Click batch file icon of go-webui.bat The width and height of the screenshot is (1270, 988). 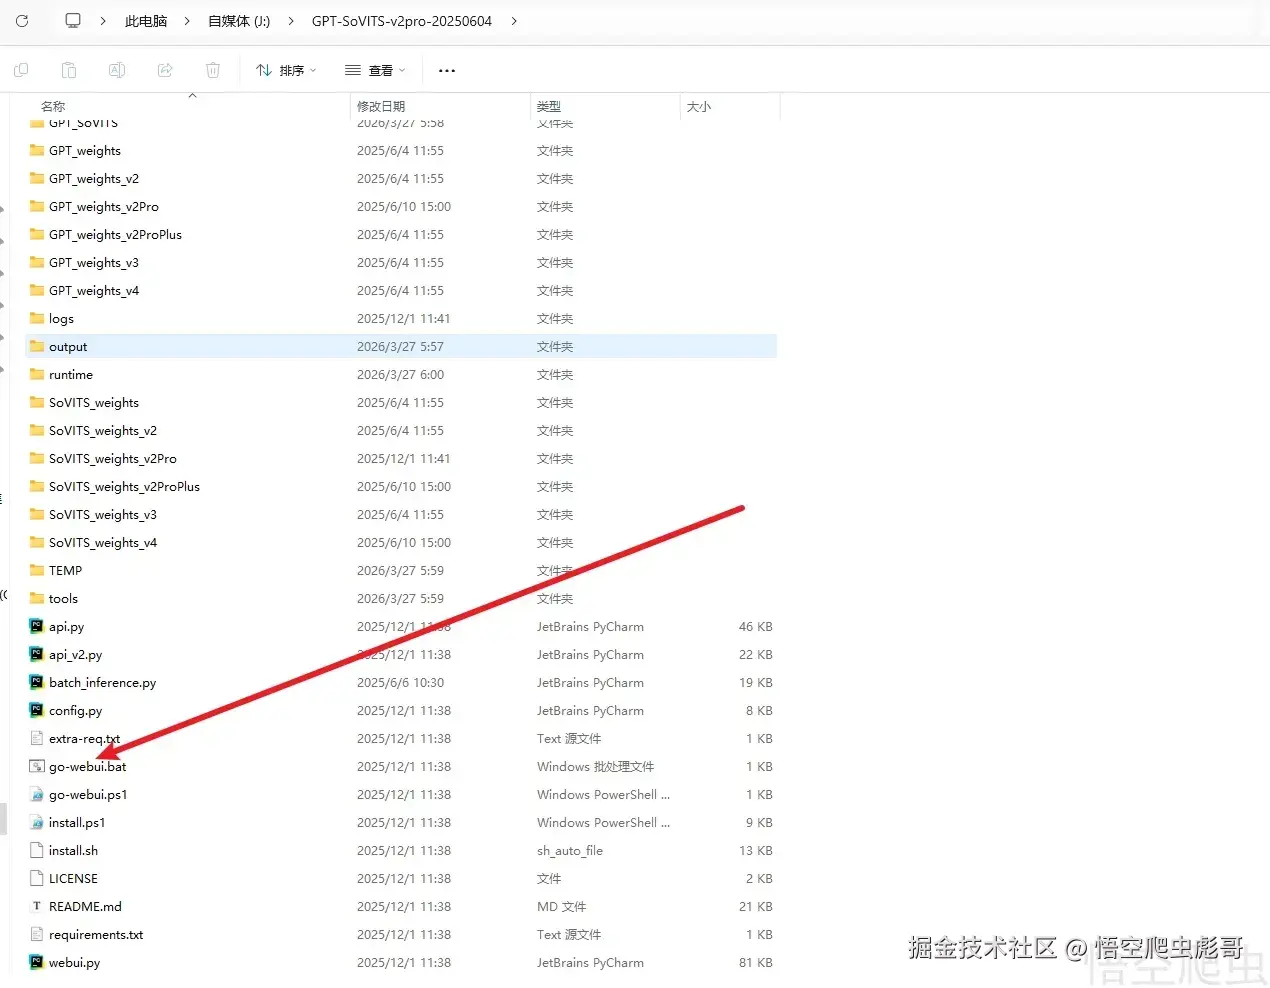pos(37,766)
